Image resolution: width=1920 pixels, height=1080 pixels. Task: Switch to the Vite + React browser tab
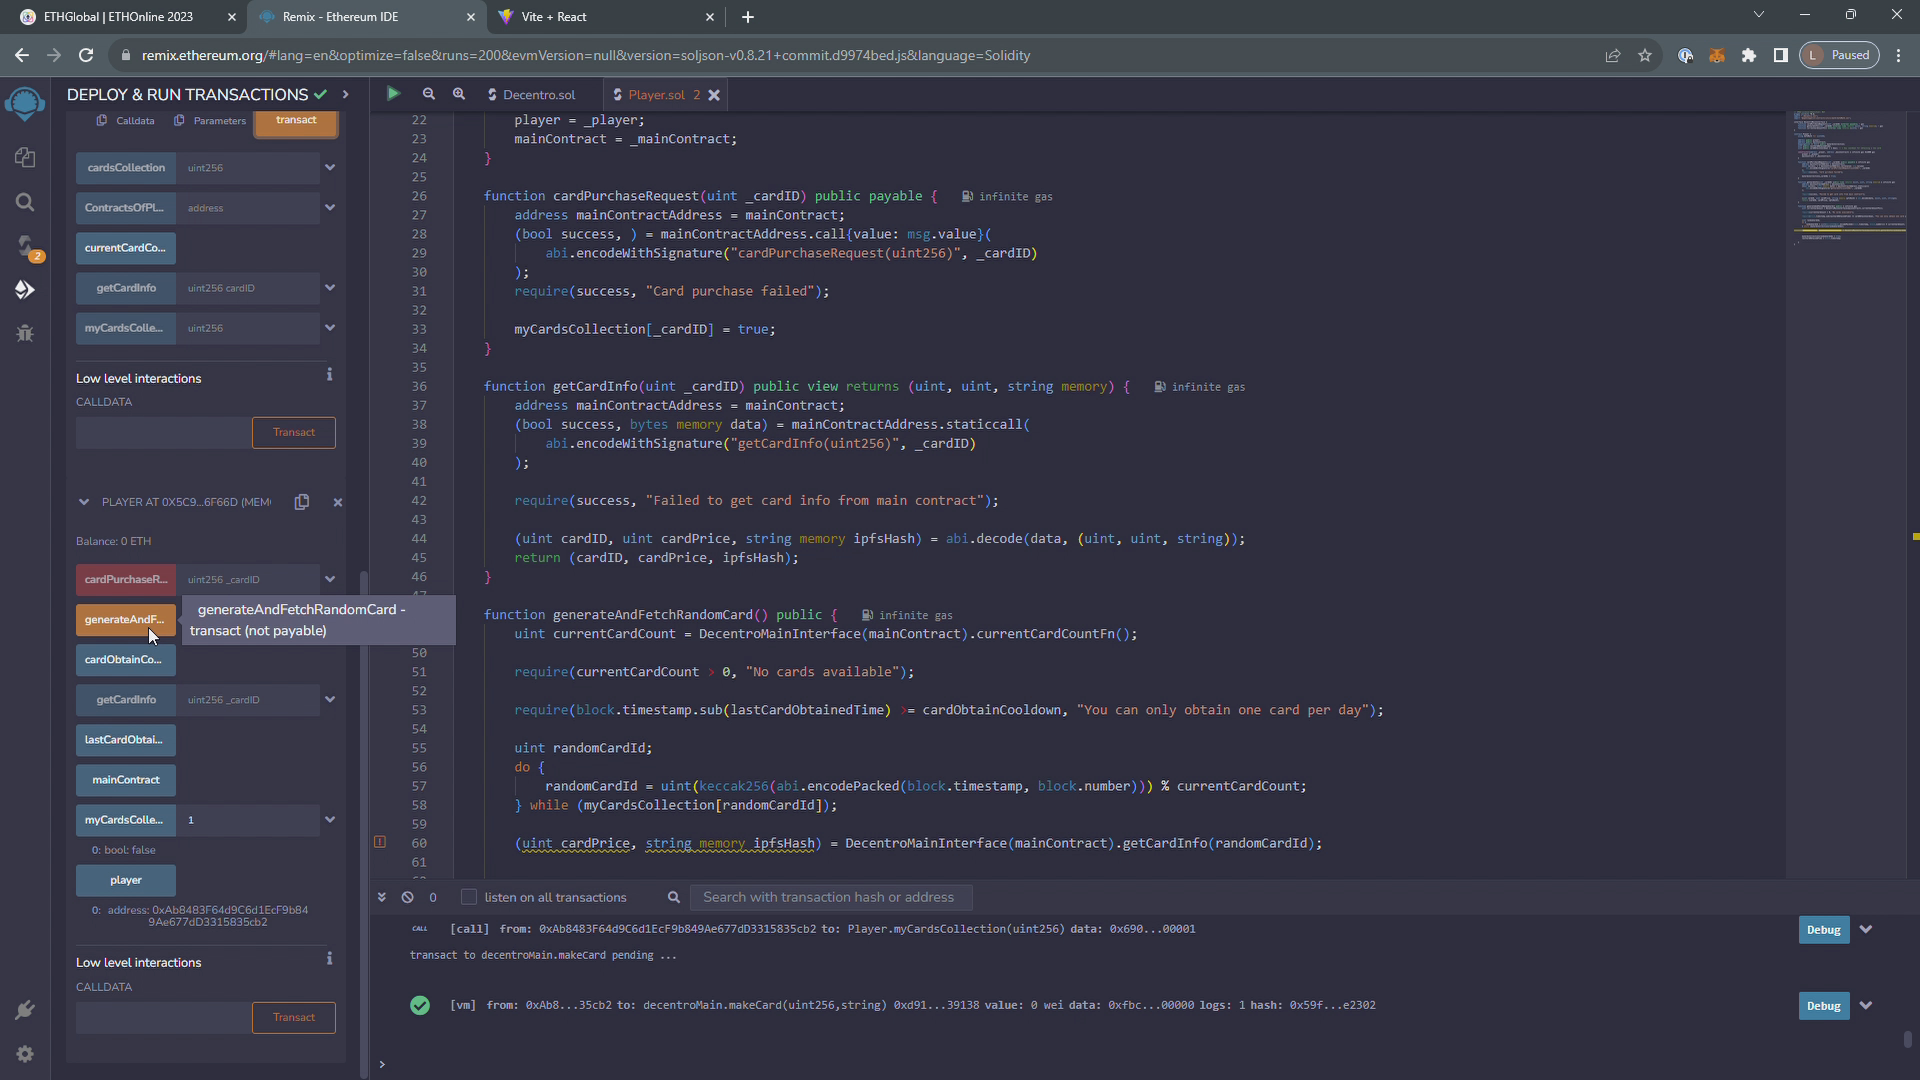point(604,17)
